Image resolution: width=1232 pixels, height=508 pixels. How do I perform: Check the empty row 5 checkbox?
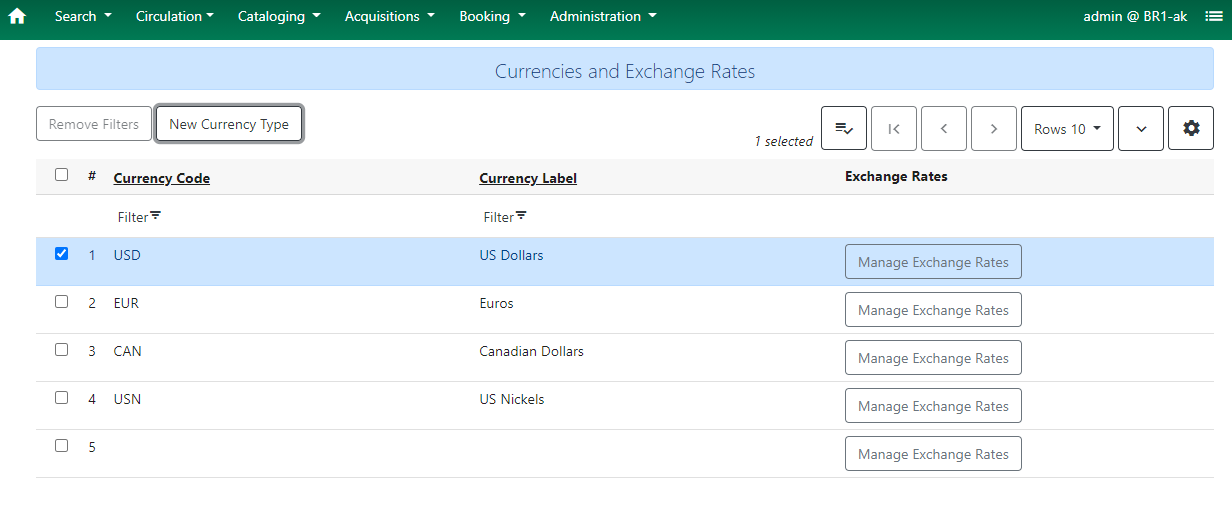(62, 446)
